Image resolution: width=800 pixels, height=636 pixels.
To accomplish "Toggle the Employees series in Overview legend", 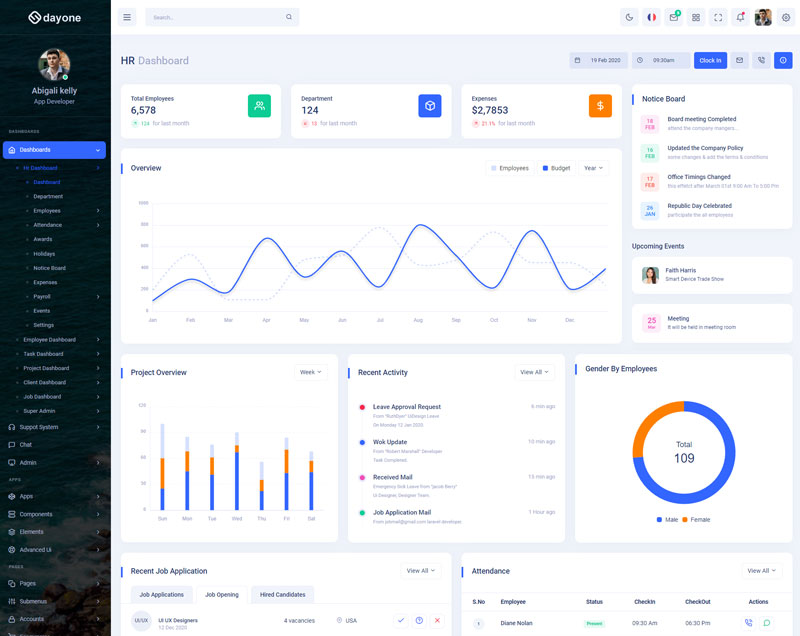I will point(510,168).
